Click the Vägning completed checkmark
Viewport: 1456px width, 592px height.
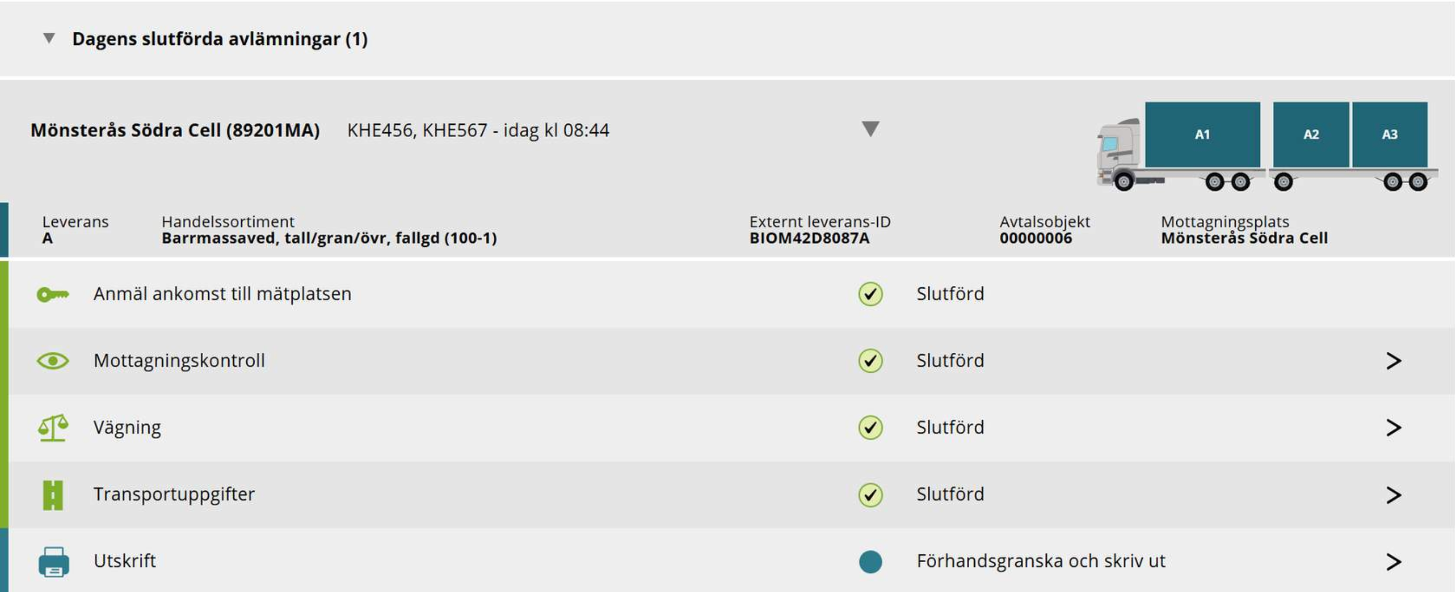(x=871, y=428)
